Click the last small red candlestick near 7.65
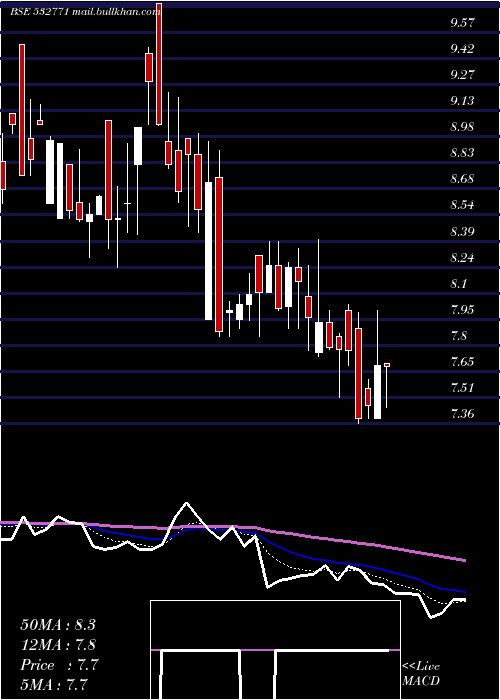The height and width of the screenshot is (700, 500). pos(387,365)
